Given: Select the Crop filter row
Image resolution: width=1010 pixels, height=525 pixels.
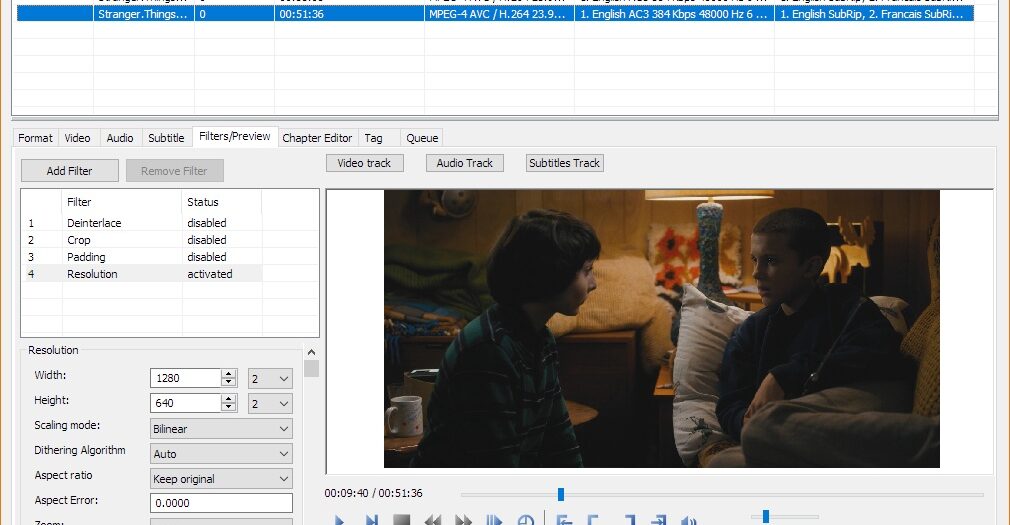Looking at the screenshot, I should pyautogui.click(x=142, y=240).
